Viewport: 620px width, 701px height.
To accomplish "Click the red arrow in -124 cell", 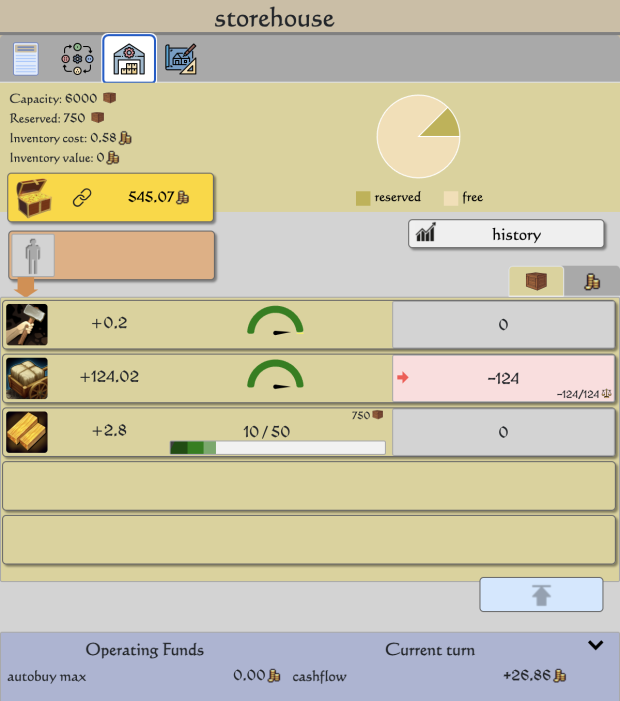I will [403, 377].
